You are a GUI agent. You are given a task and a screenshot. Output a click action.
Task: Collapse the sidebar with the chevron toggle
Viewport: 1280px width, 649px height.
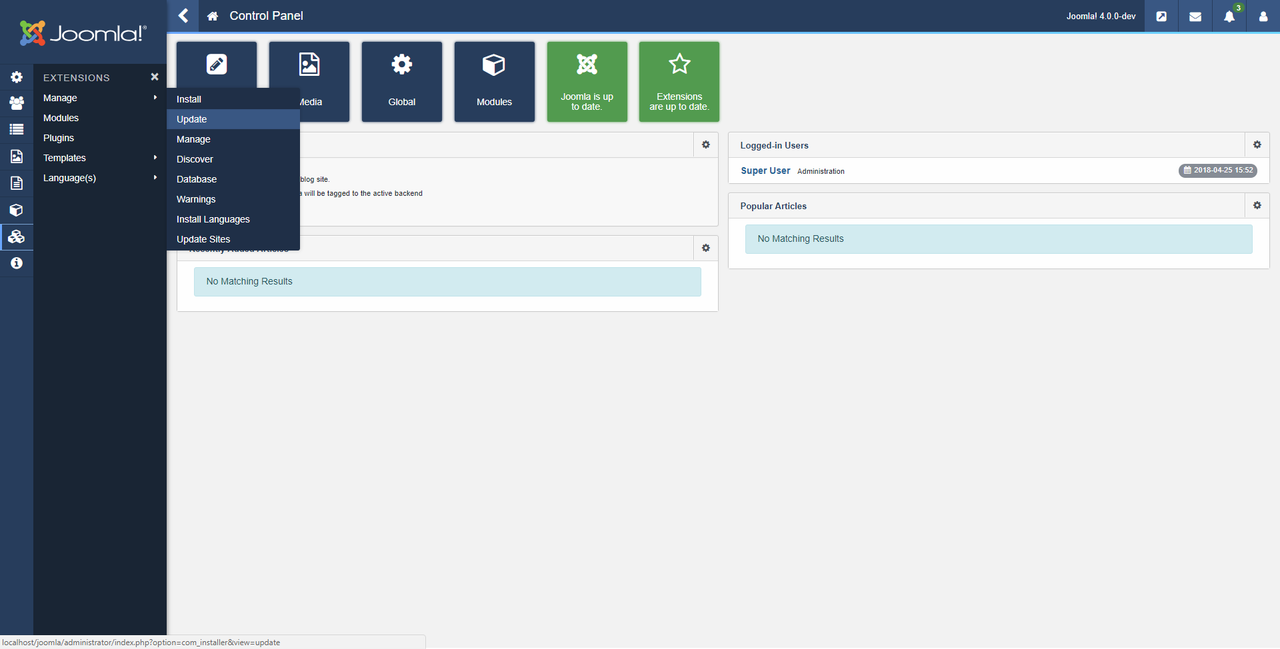click(x=183, y=16)
